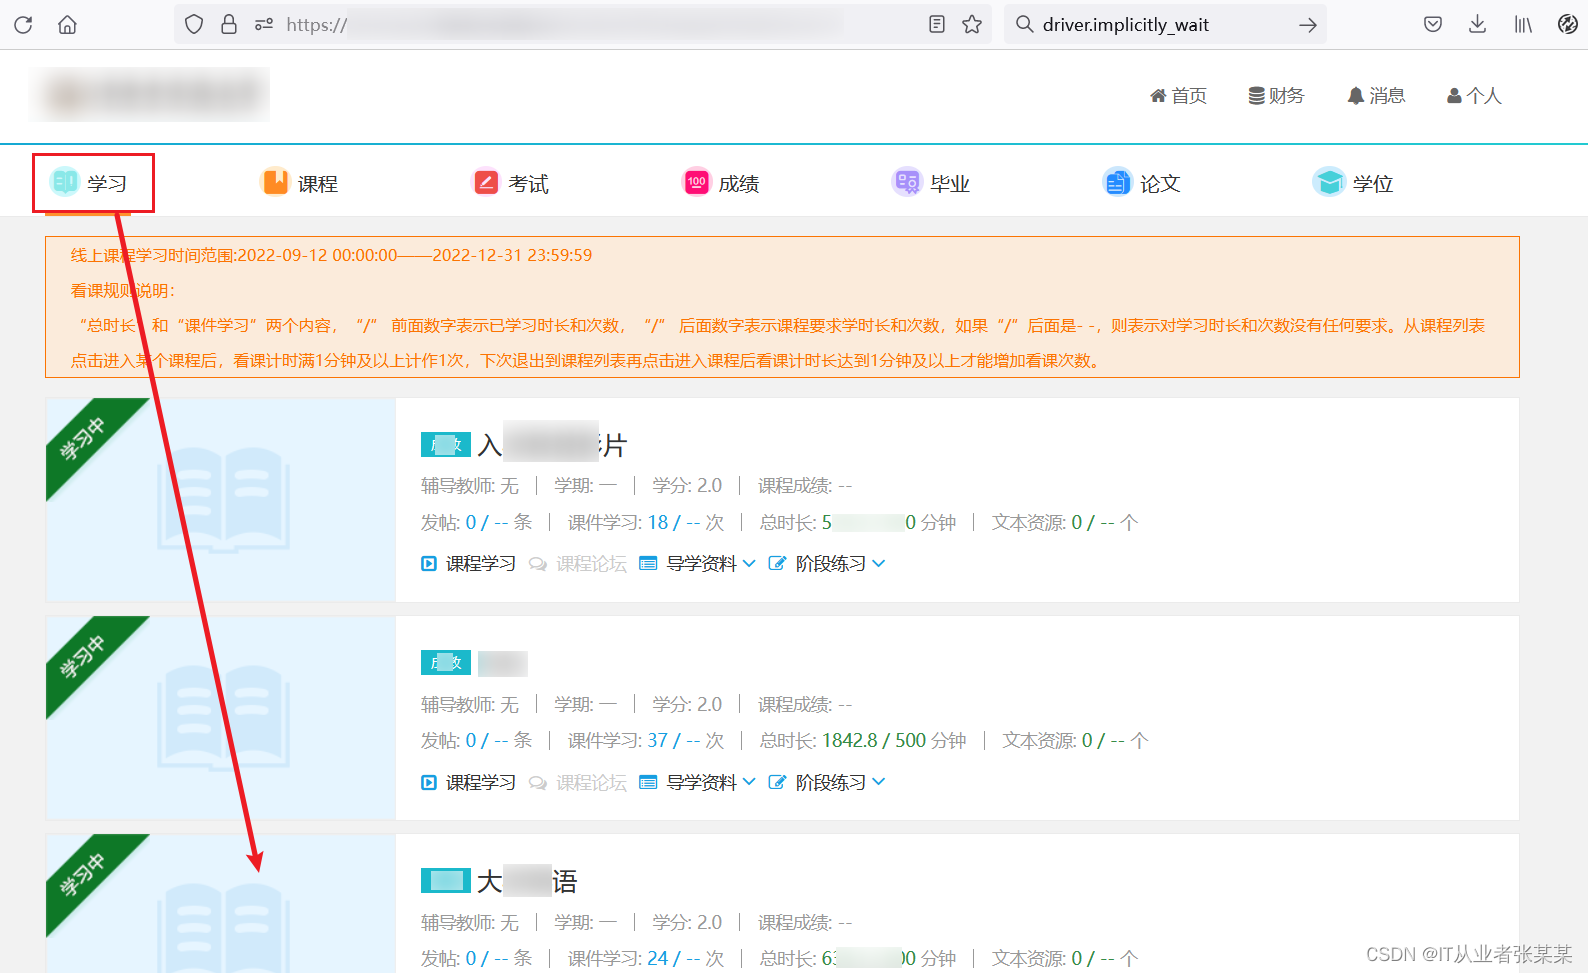Open 个人 profile page
This screenshot has width=1588, height=973.
(x=1474, y=96)
